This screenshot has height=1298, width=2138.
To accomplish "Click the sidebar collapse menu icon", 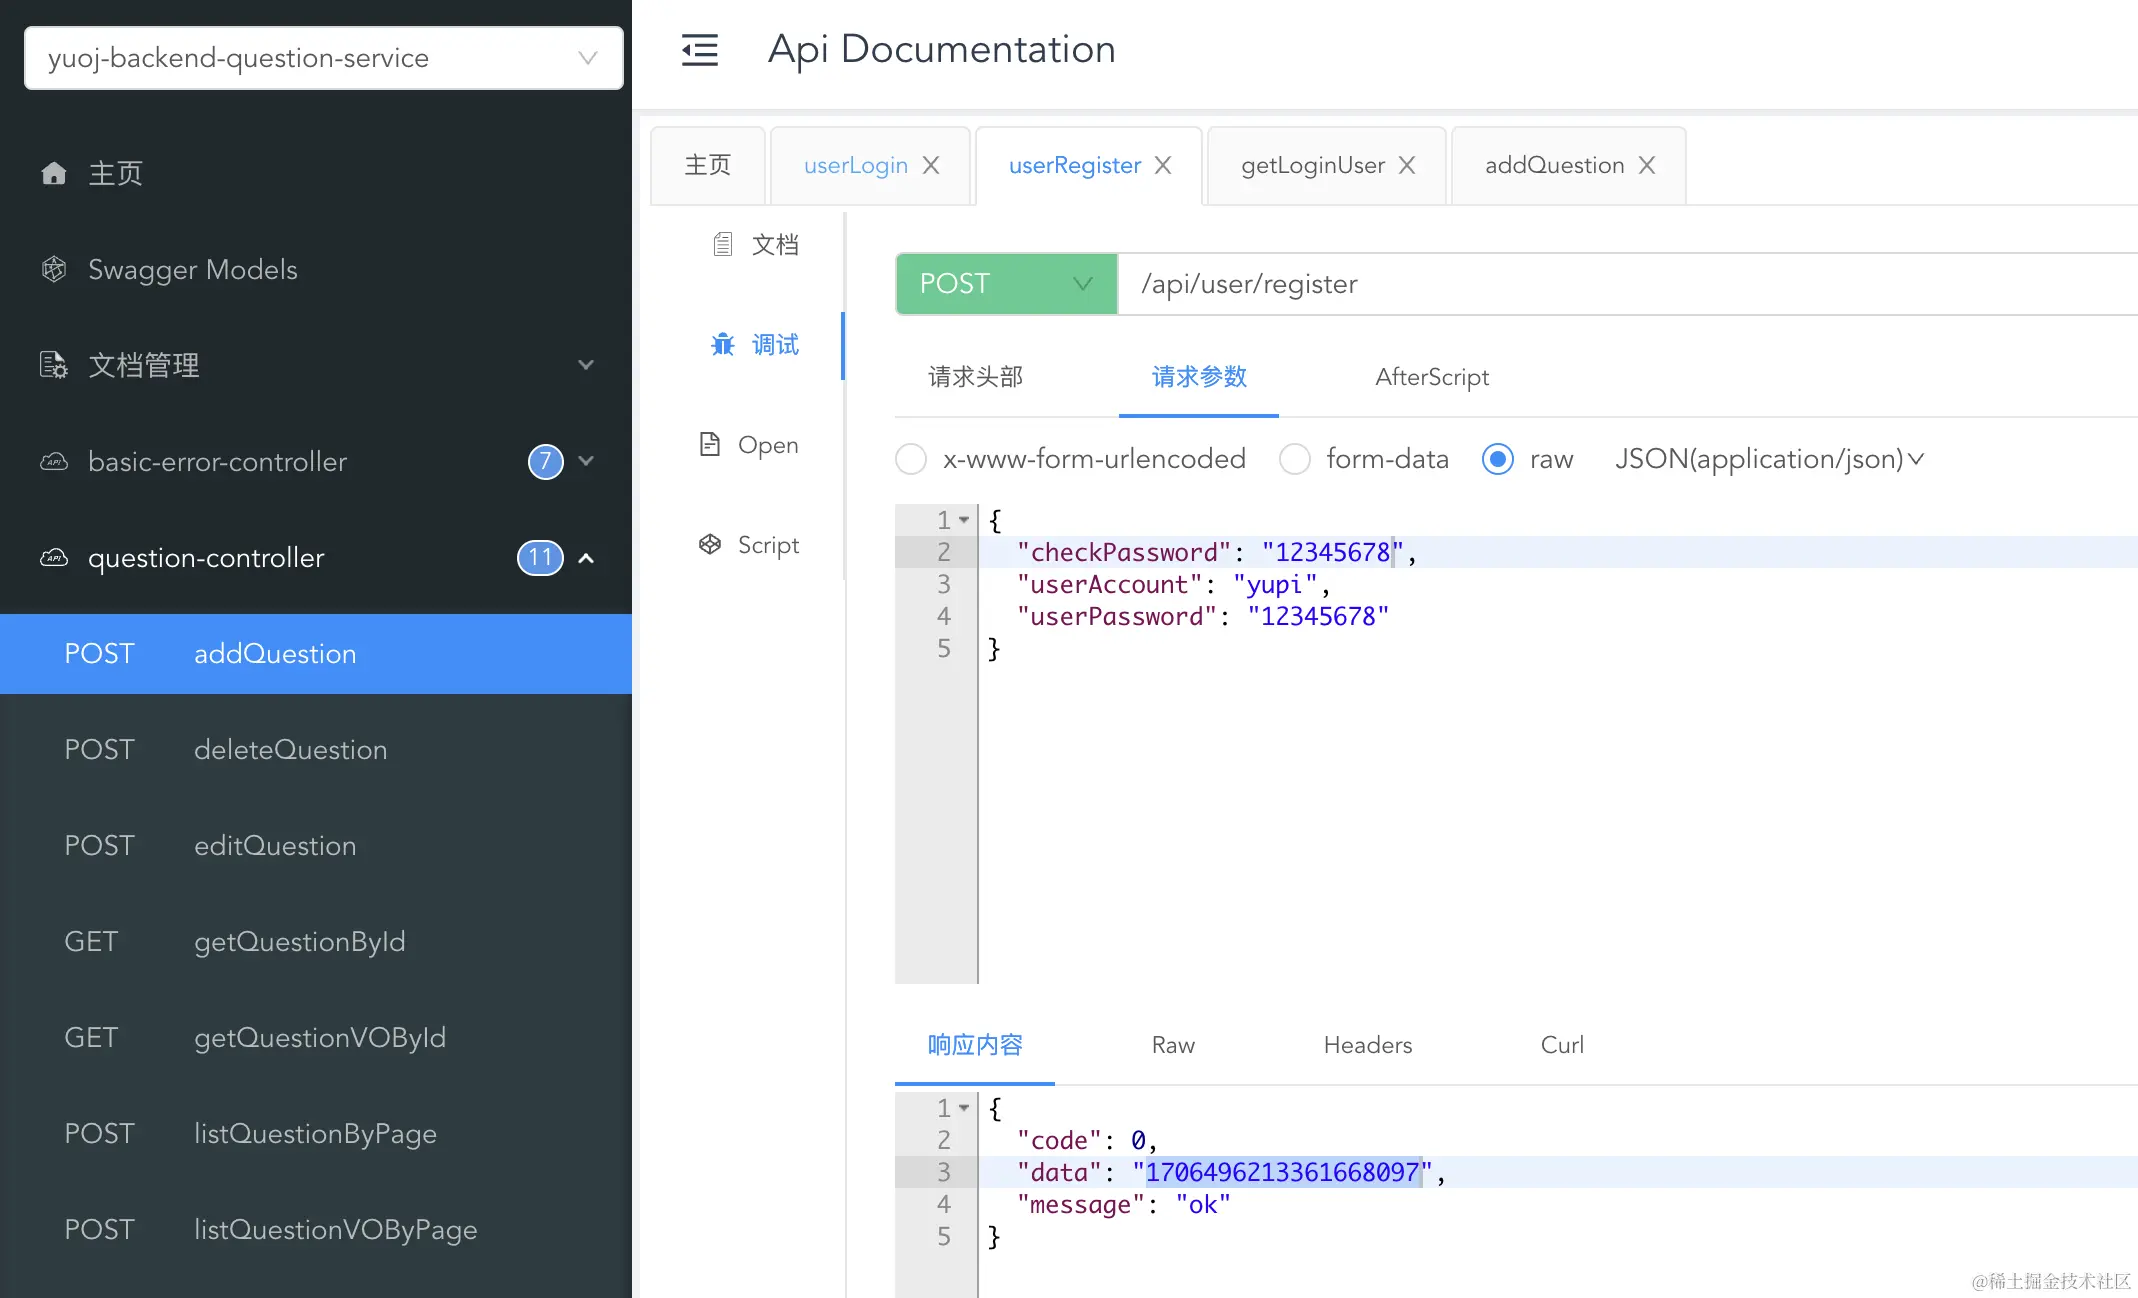I will click(x=699, y=50).
